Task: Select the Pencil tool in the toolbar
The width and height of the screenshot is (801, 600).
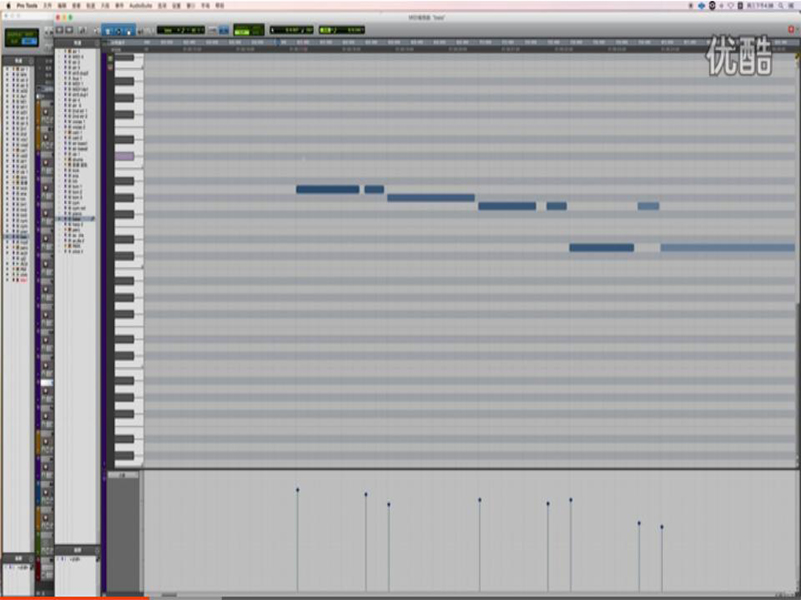Action: [x=140, y=30]
